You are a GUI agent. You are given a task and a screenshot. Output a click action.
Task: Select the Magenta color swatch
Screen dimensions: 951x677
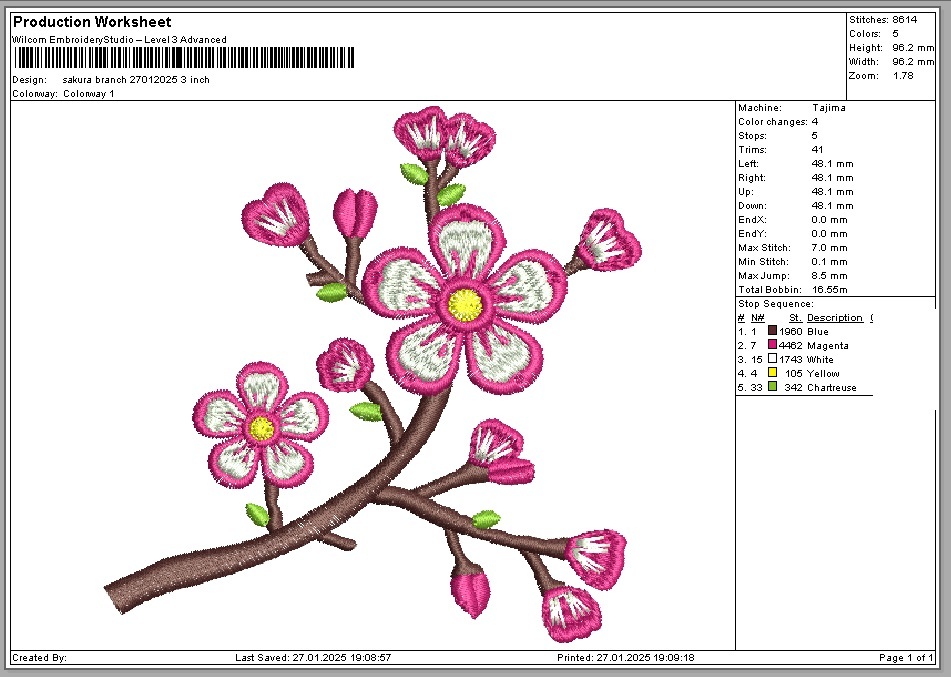tap(772, 345)
